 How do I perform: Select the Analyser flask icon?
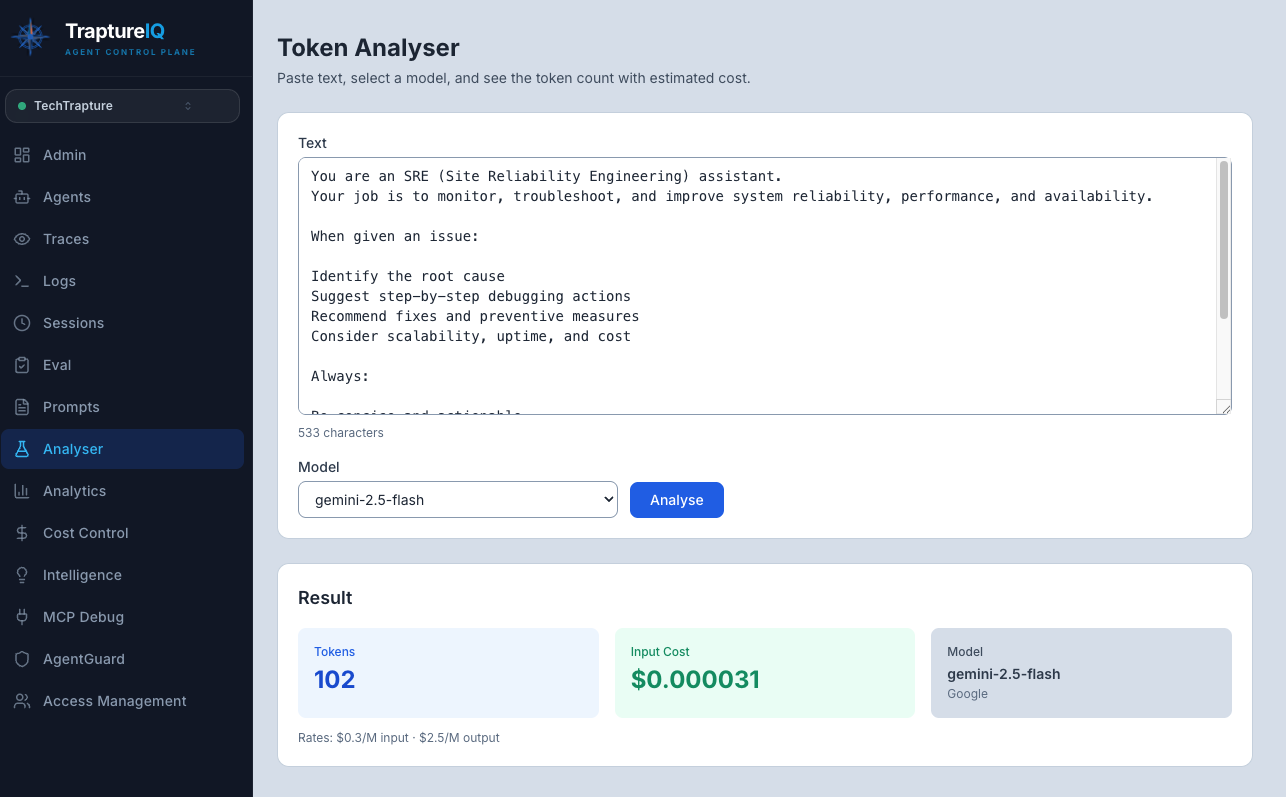click(21, 449)
